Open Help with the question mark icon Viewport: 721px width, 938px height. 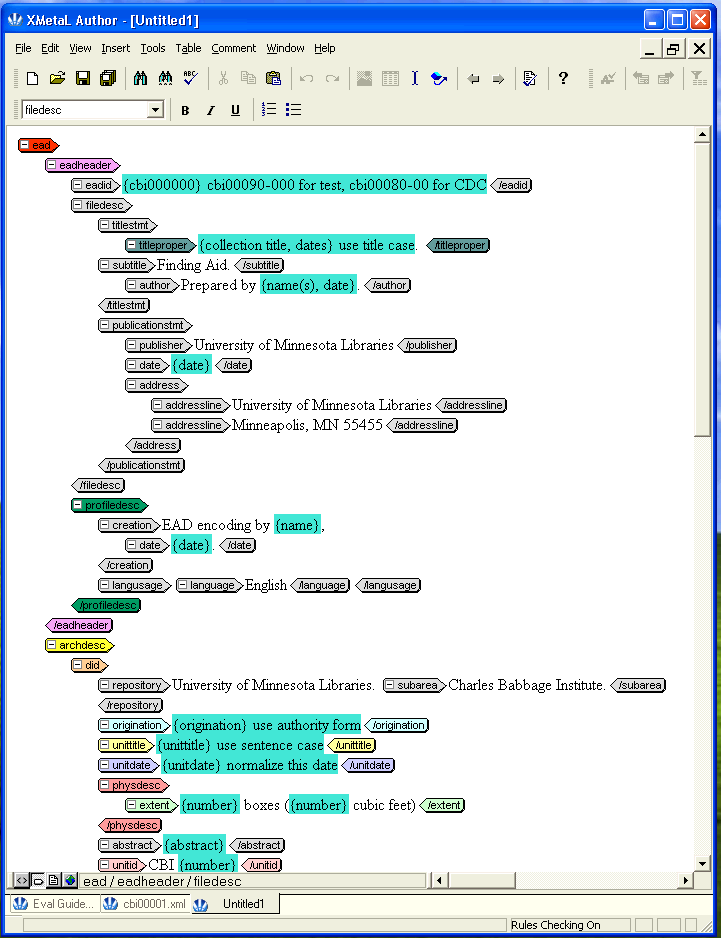coord(564,78)
